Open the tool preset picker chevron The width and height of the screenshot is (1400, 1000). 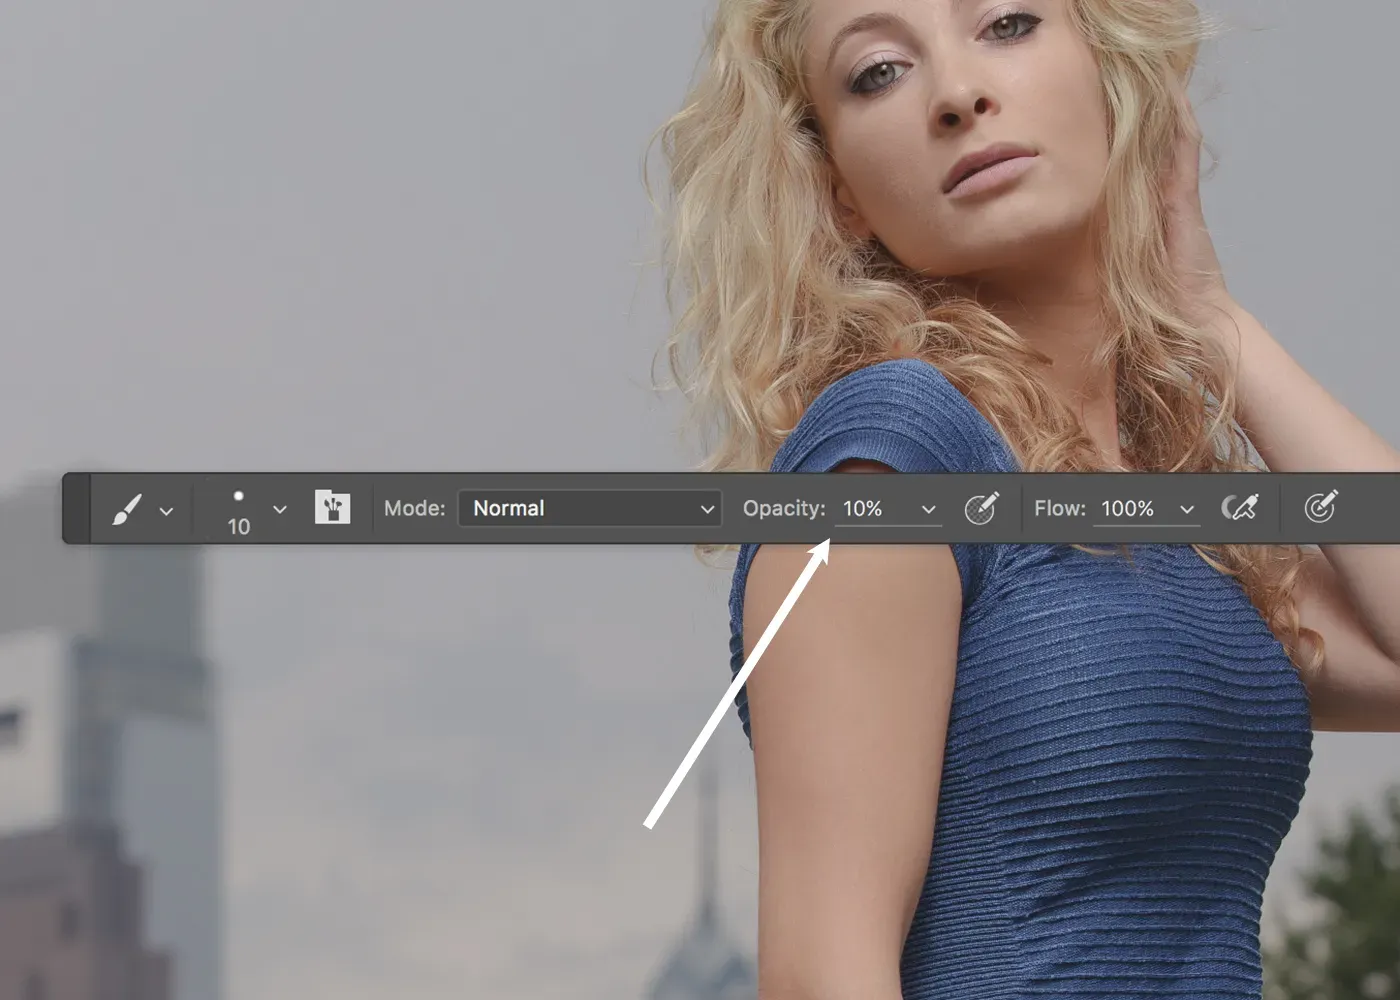click(166, 511)
